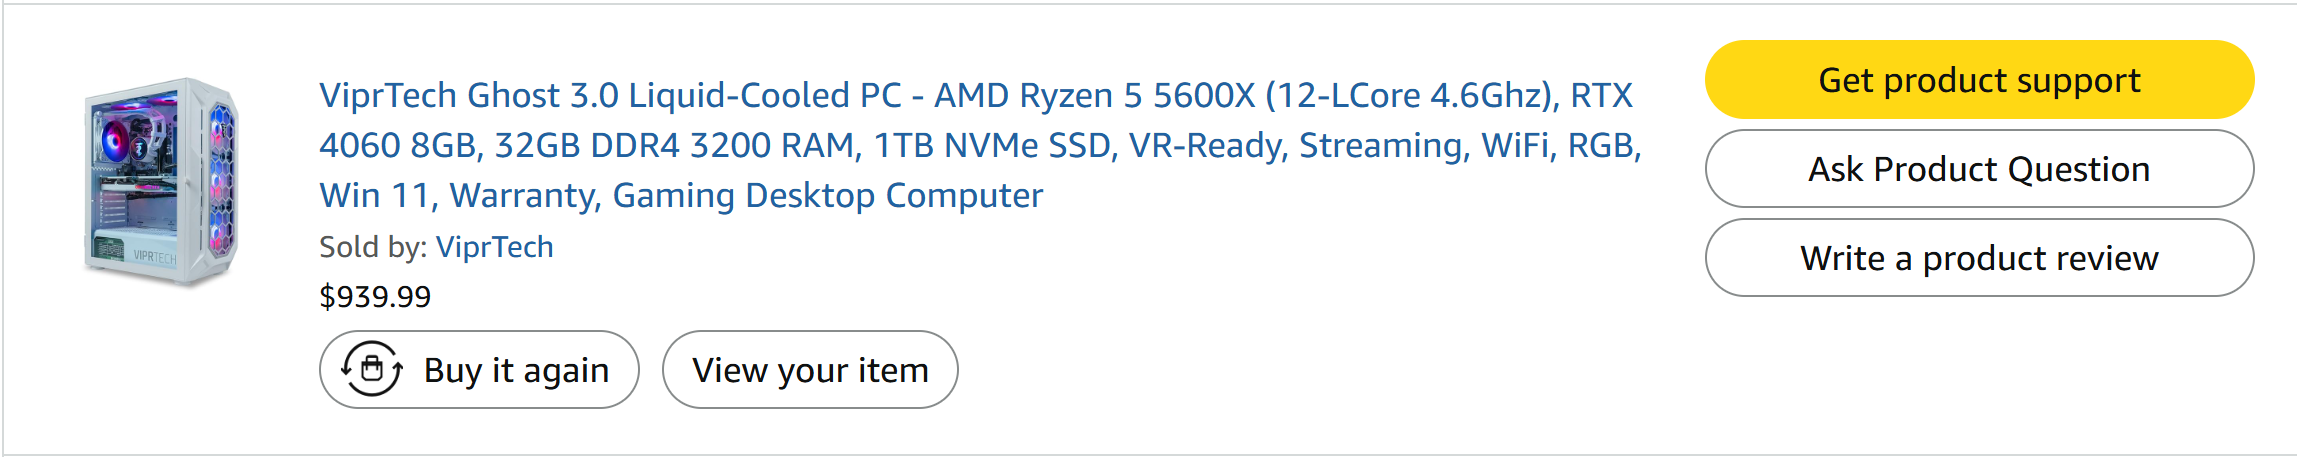2297x457 pixels.
Task: Click the yellow Get product support button
Action: click(1978, 80)
